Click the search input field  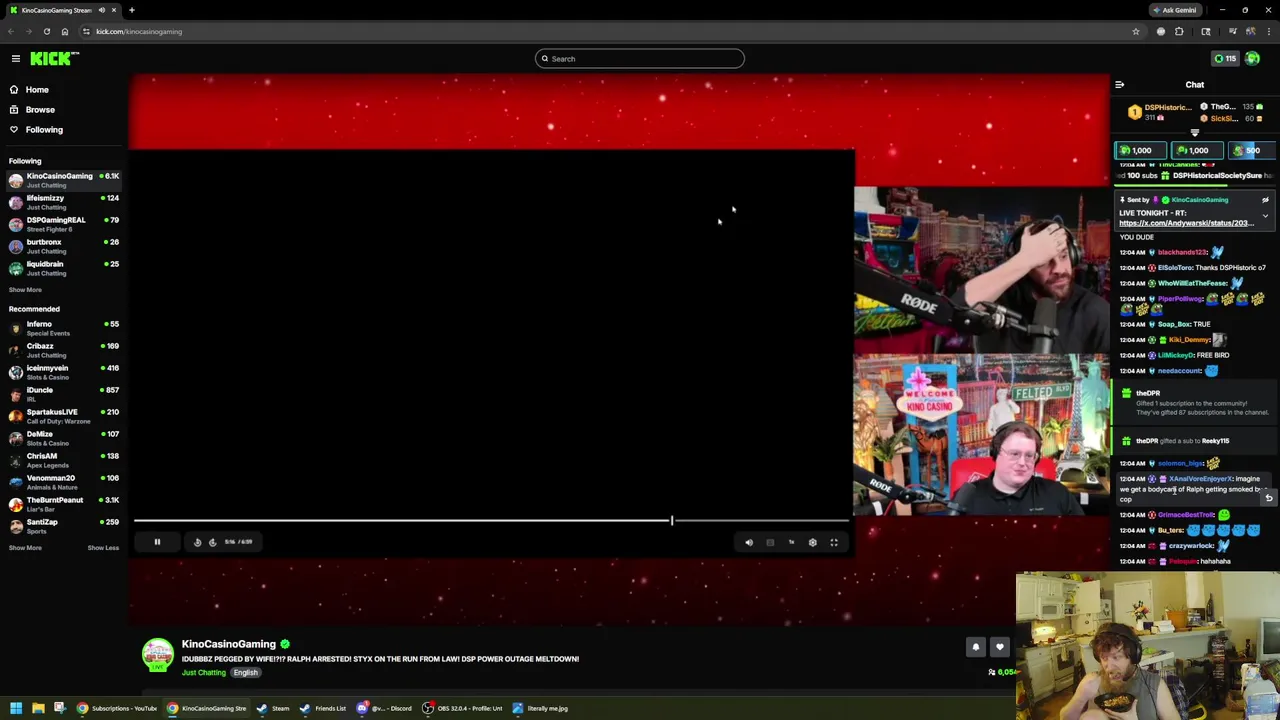click(640, 59)
